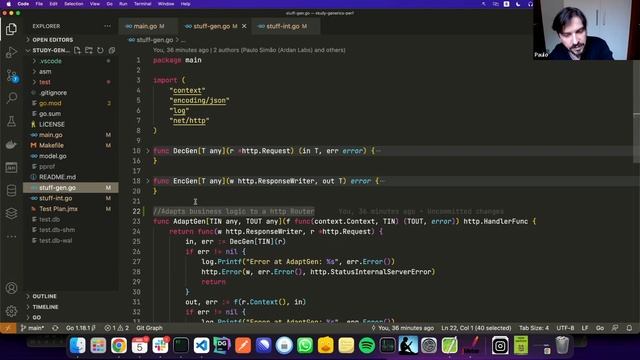Screen dimensions: 640x360
Task: Click the Go 1.18.1 version in status bar
Action: tap(81, 328)
